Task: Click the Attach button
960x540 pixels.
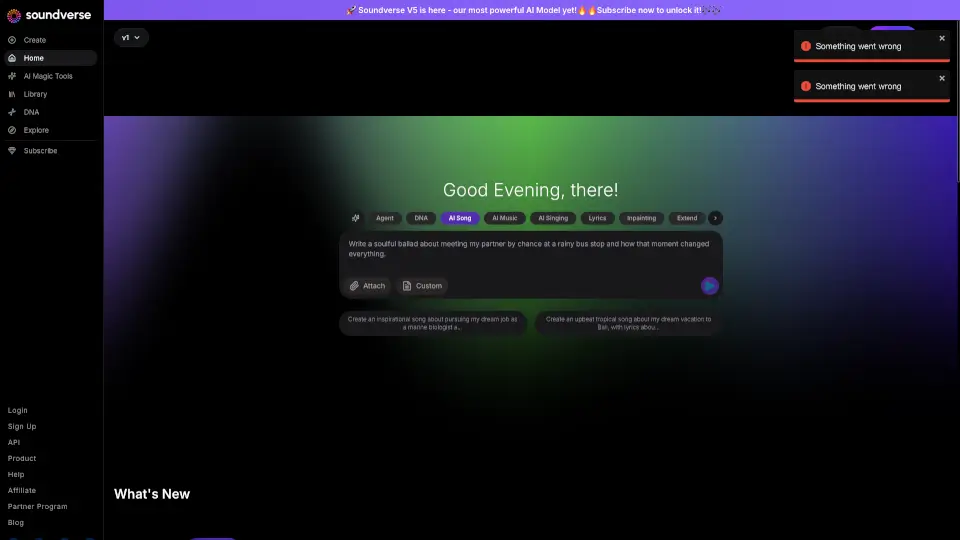Action: click(x=367, y=286)
